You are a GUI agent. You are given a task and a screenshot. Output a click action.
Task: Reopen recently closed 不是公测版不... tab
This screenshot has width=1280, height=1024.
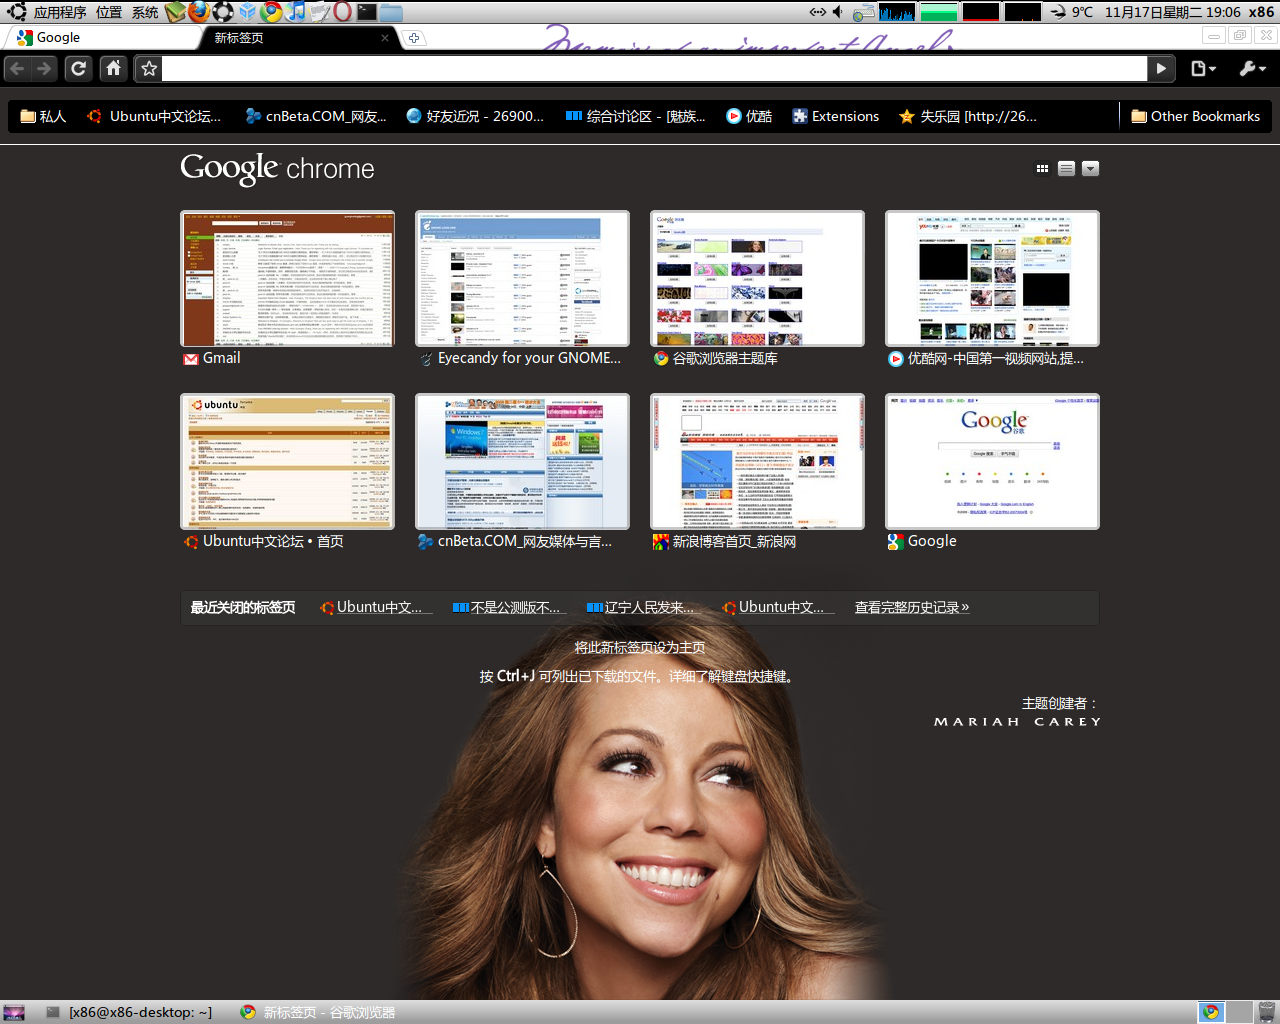pos(509,607)
